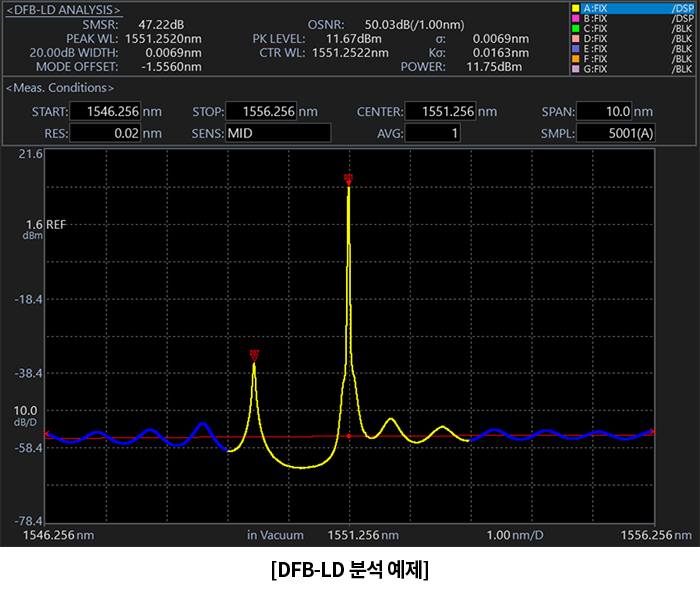Select trace D:FIX in trace list
This screenshot has height=595, width=700.
point(633,39)
